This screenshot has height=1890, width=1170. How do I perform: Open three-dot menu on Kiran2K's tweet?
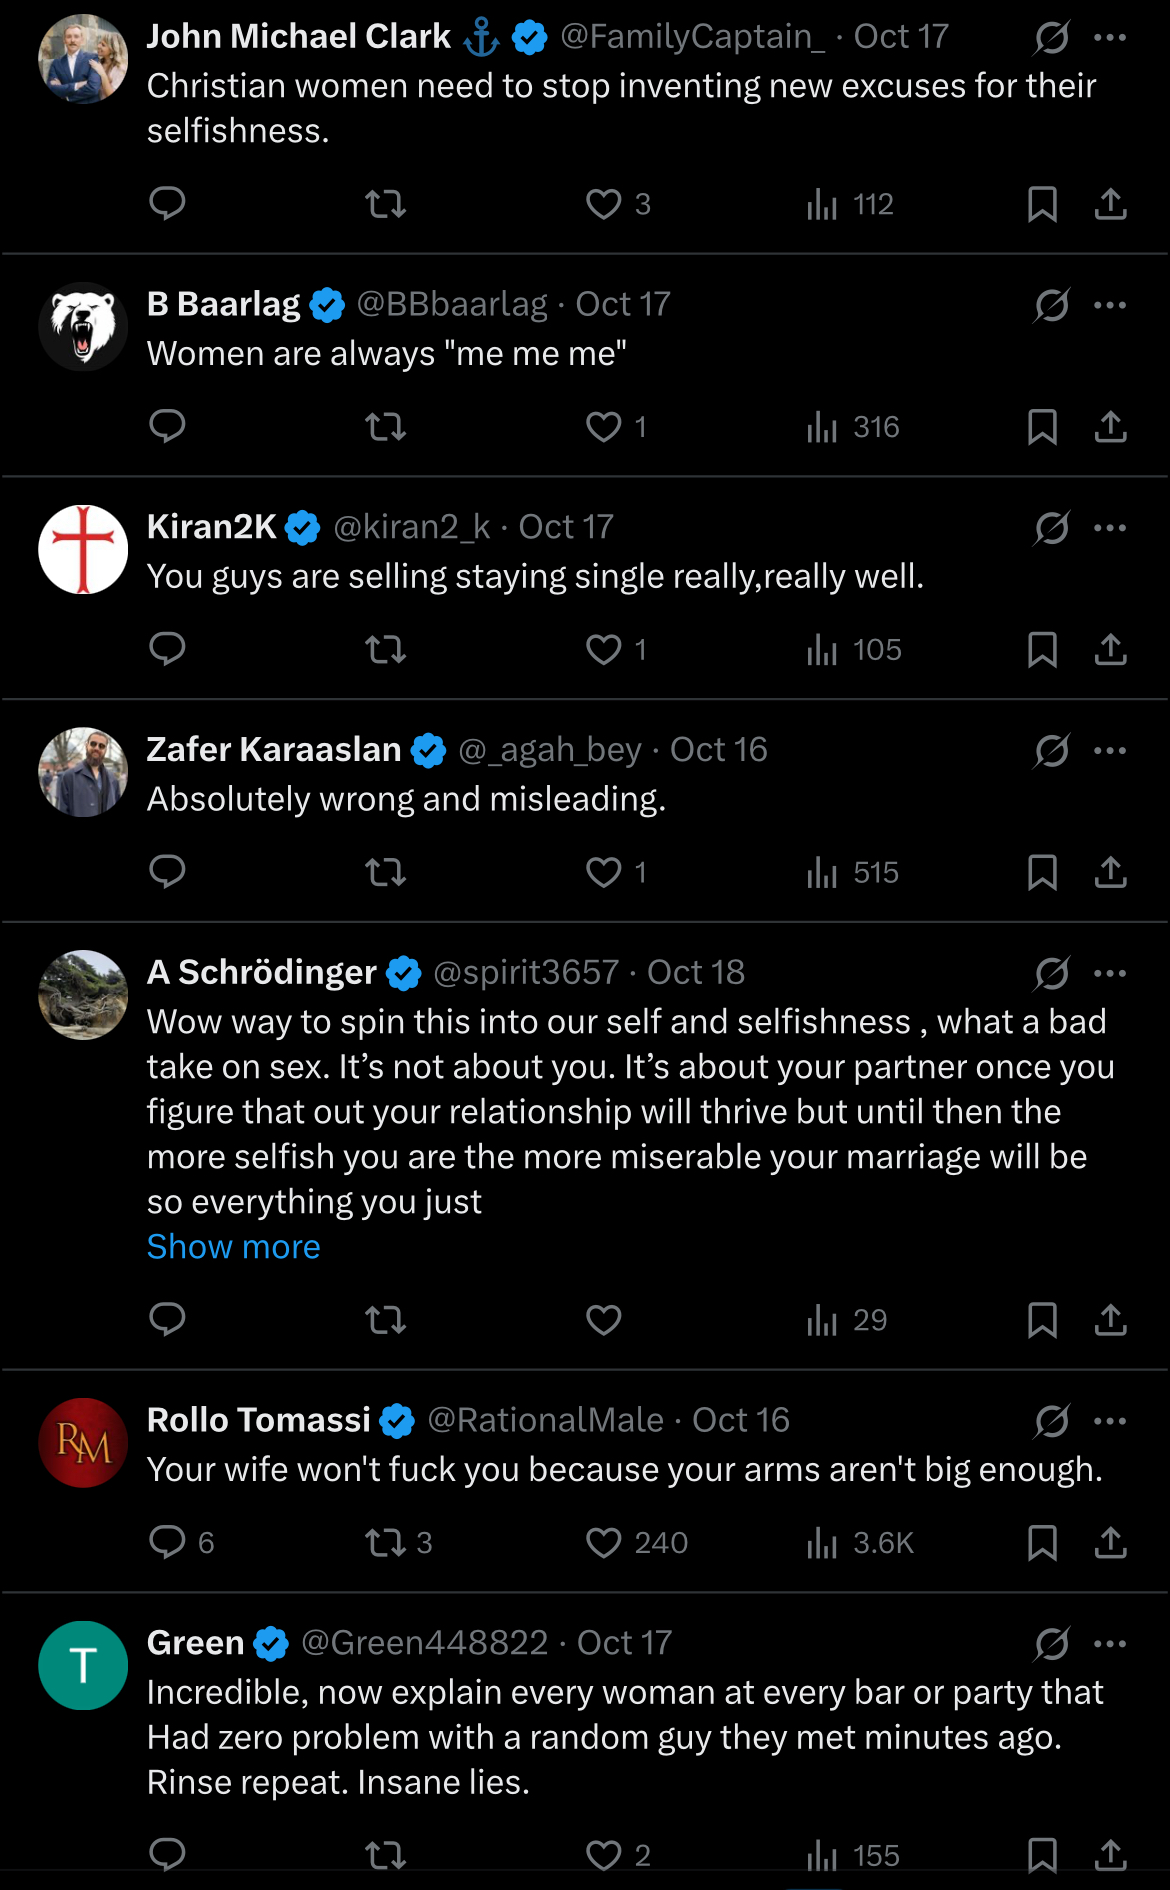coord(1110,528)
